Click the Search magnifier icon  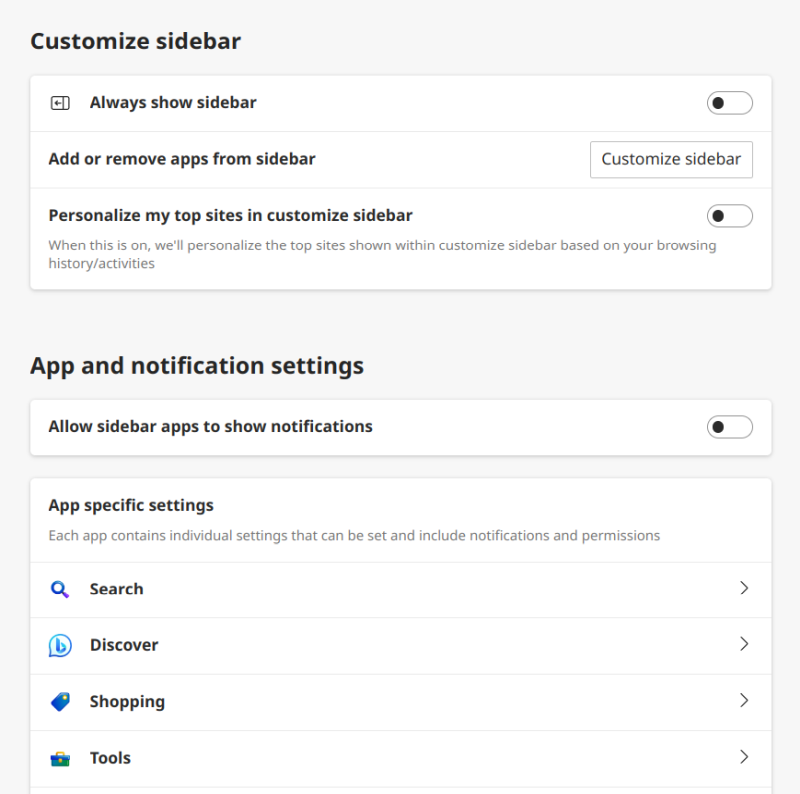pos(60,589)
